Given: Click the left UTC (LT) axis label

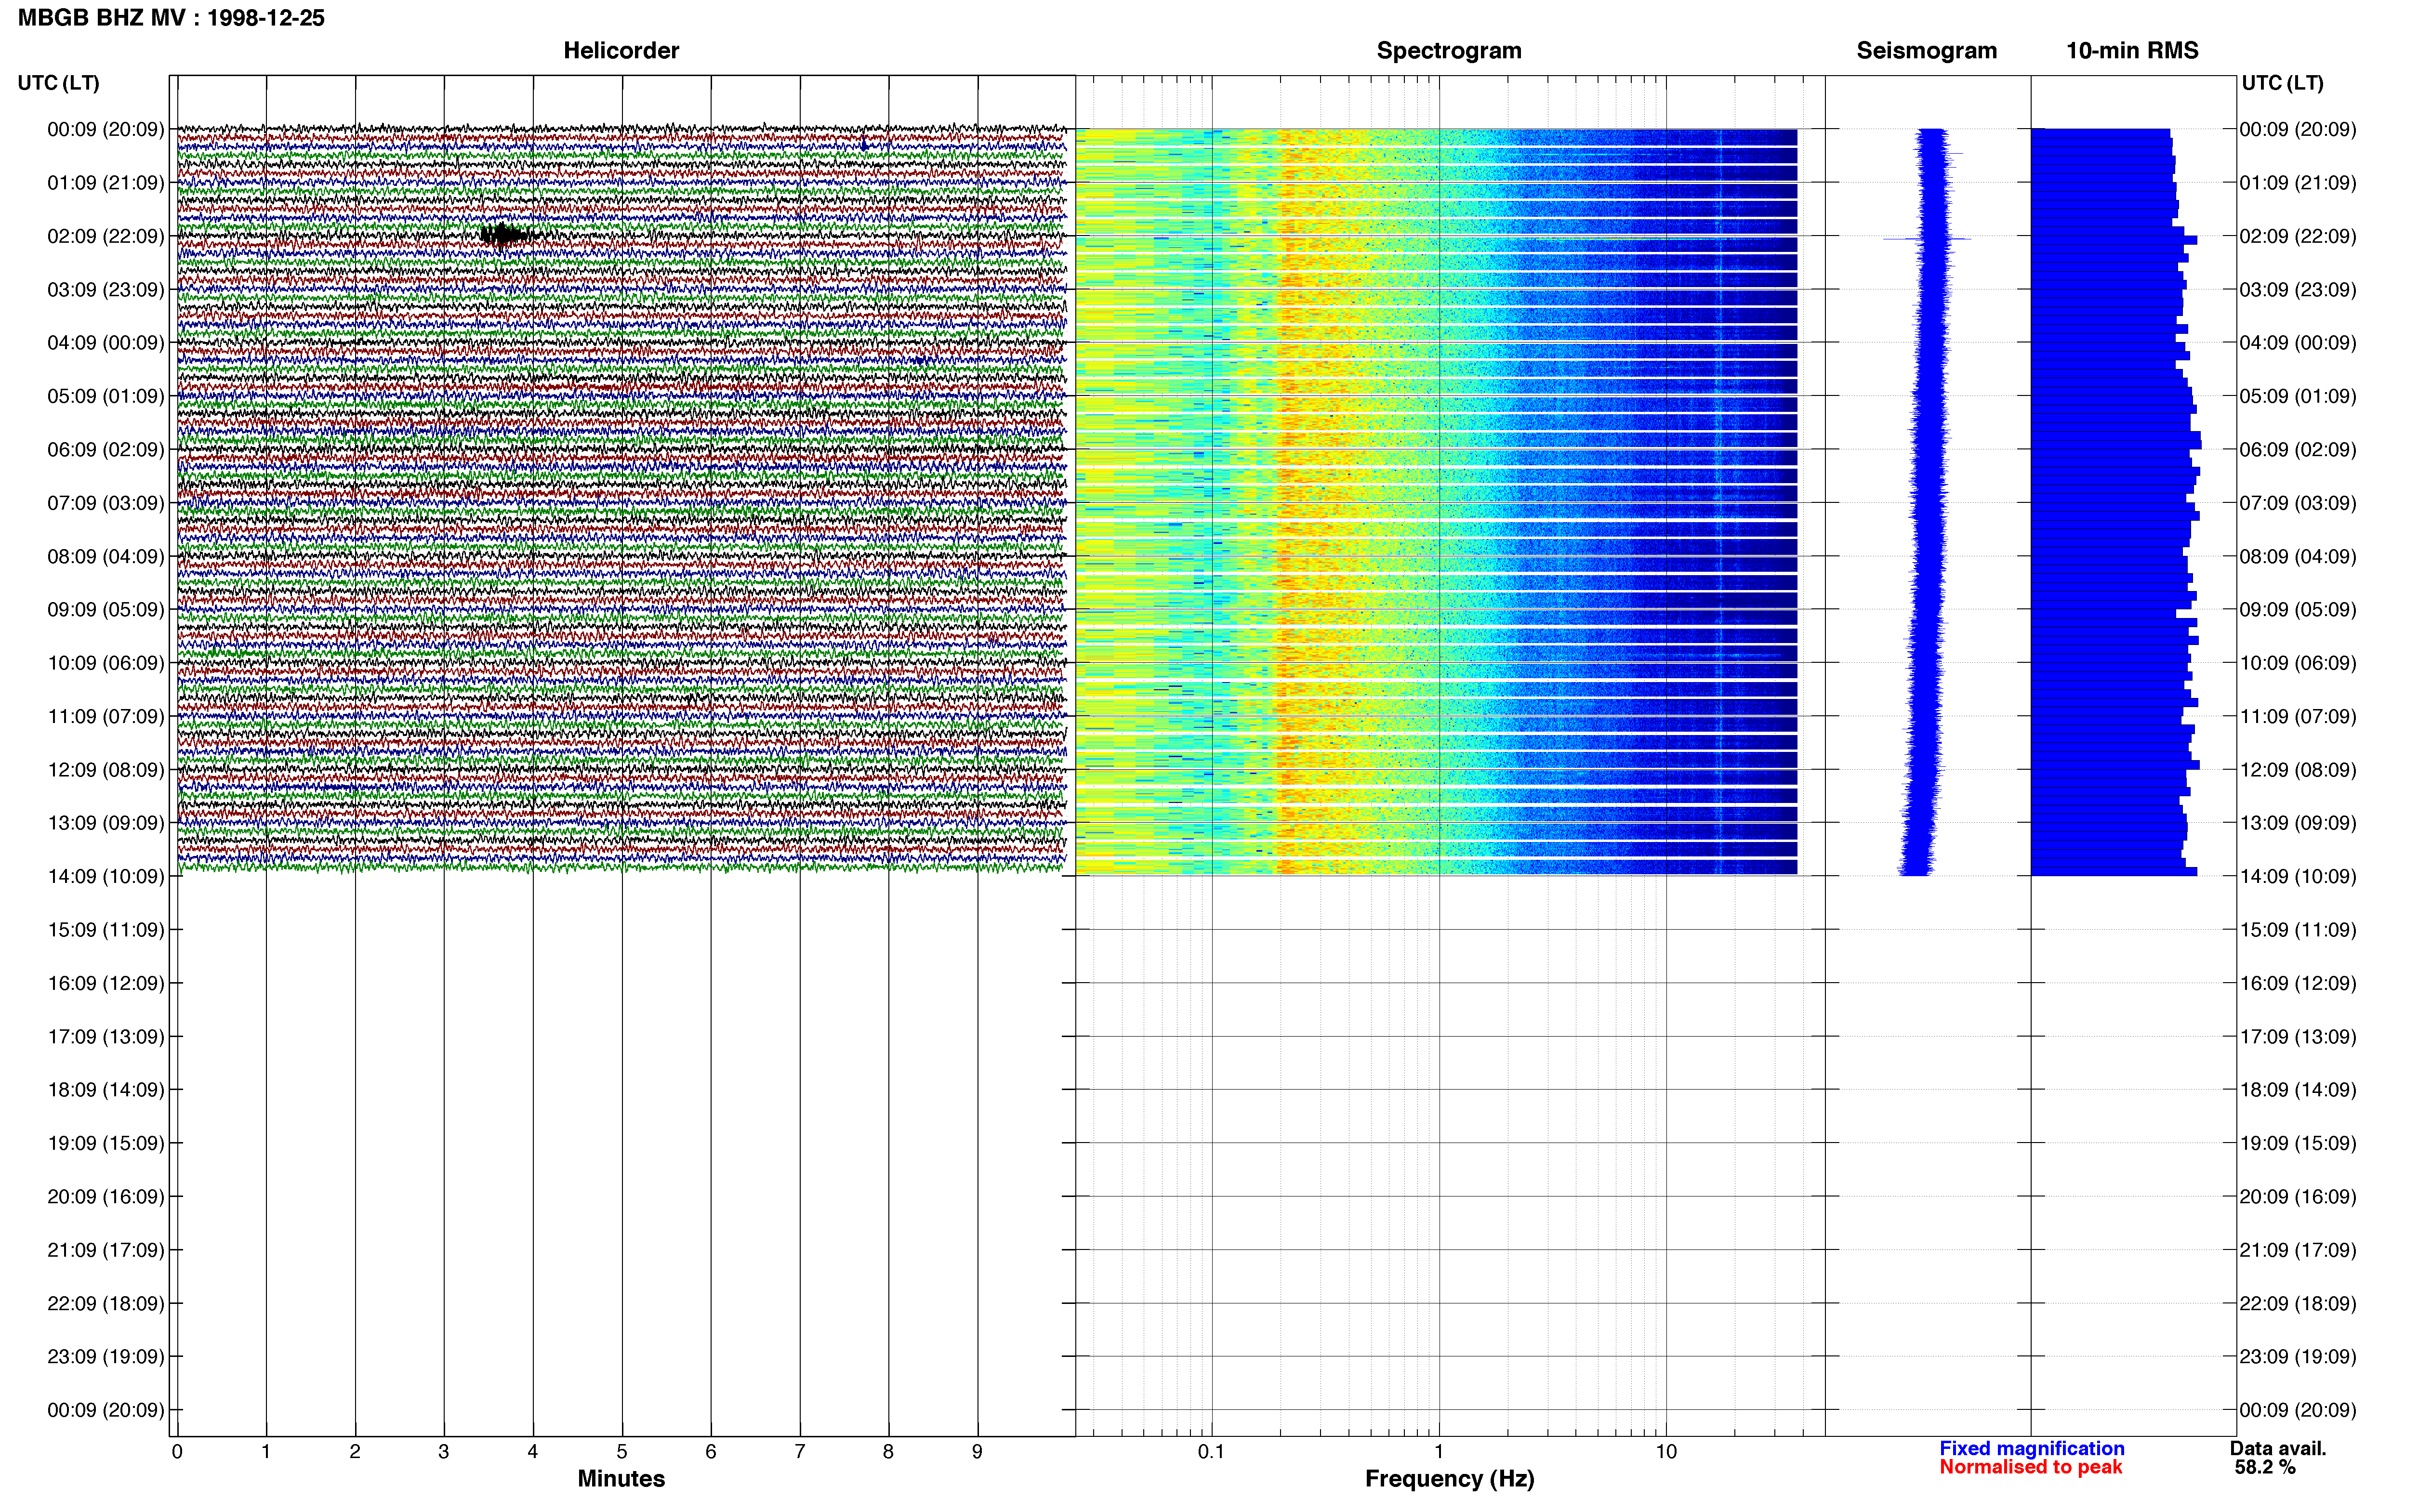Looking at the screenshot, I should (59, 83).
